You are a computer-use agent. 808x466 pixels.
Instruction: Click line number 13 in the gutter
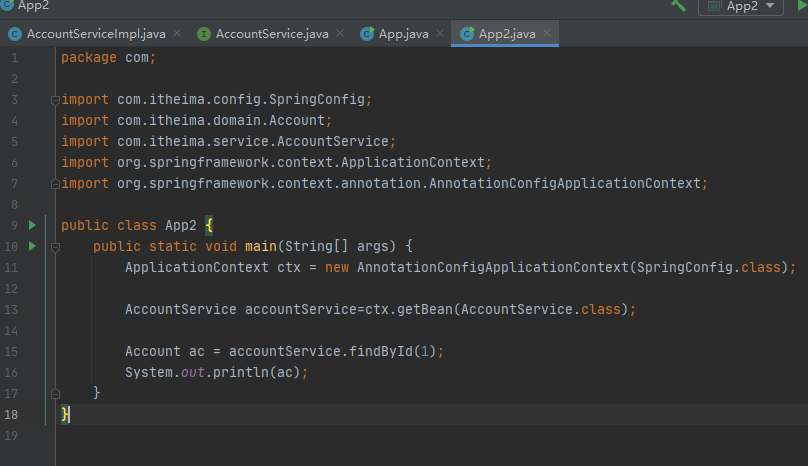tap(11, 309)
